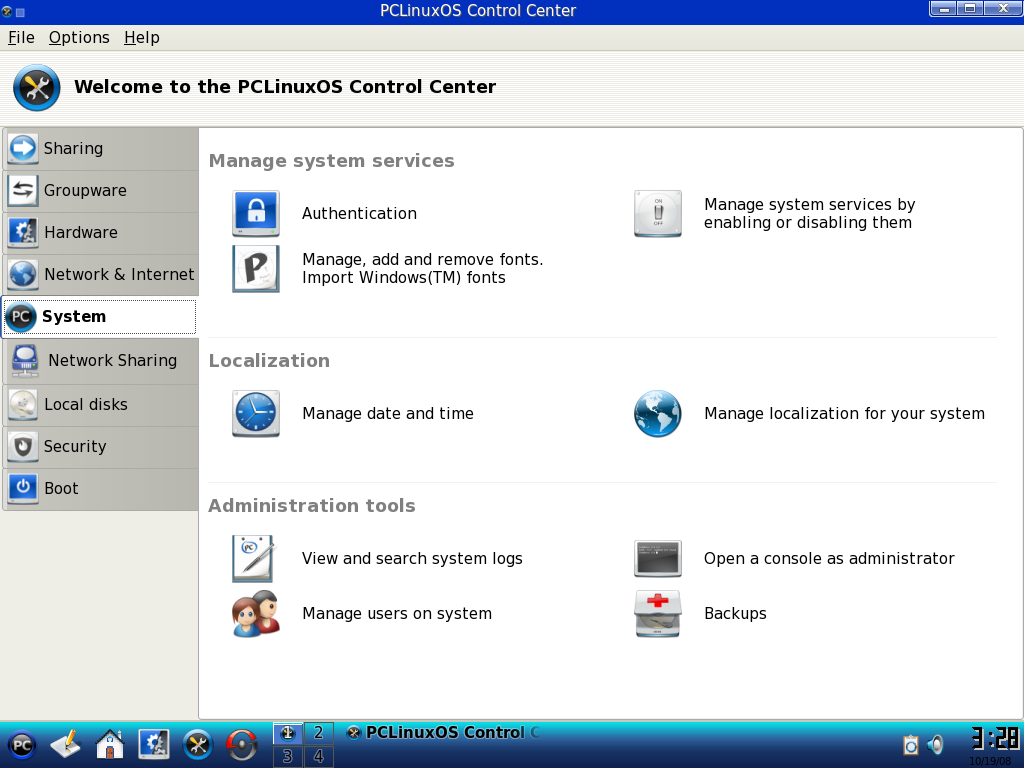Image resolution: width=1024 pixels, height=768 pixels.
Task: Select the Groupware category
Action: (101, 191)
